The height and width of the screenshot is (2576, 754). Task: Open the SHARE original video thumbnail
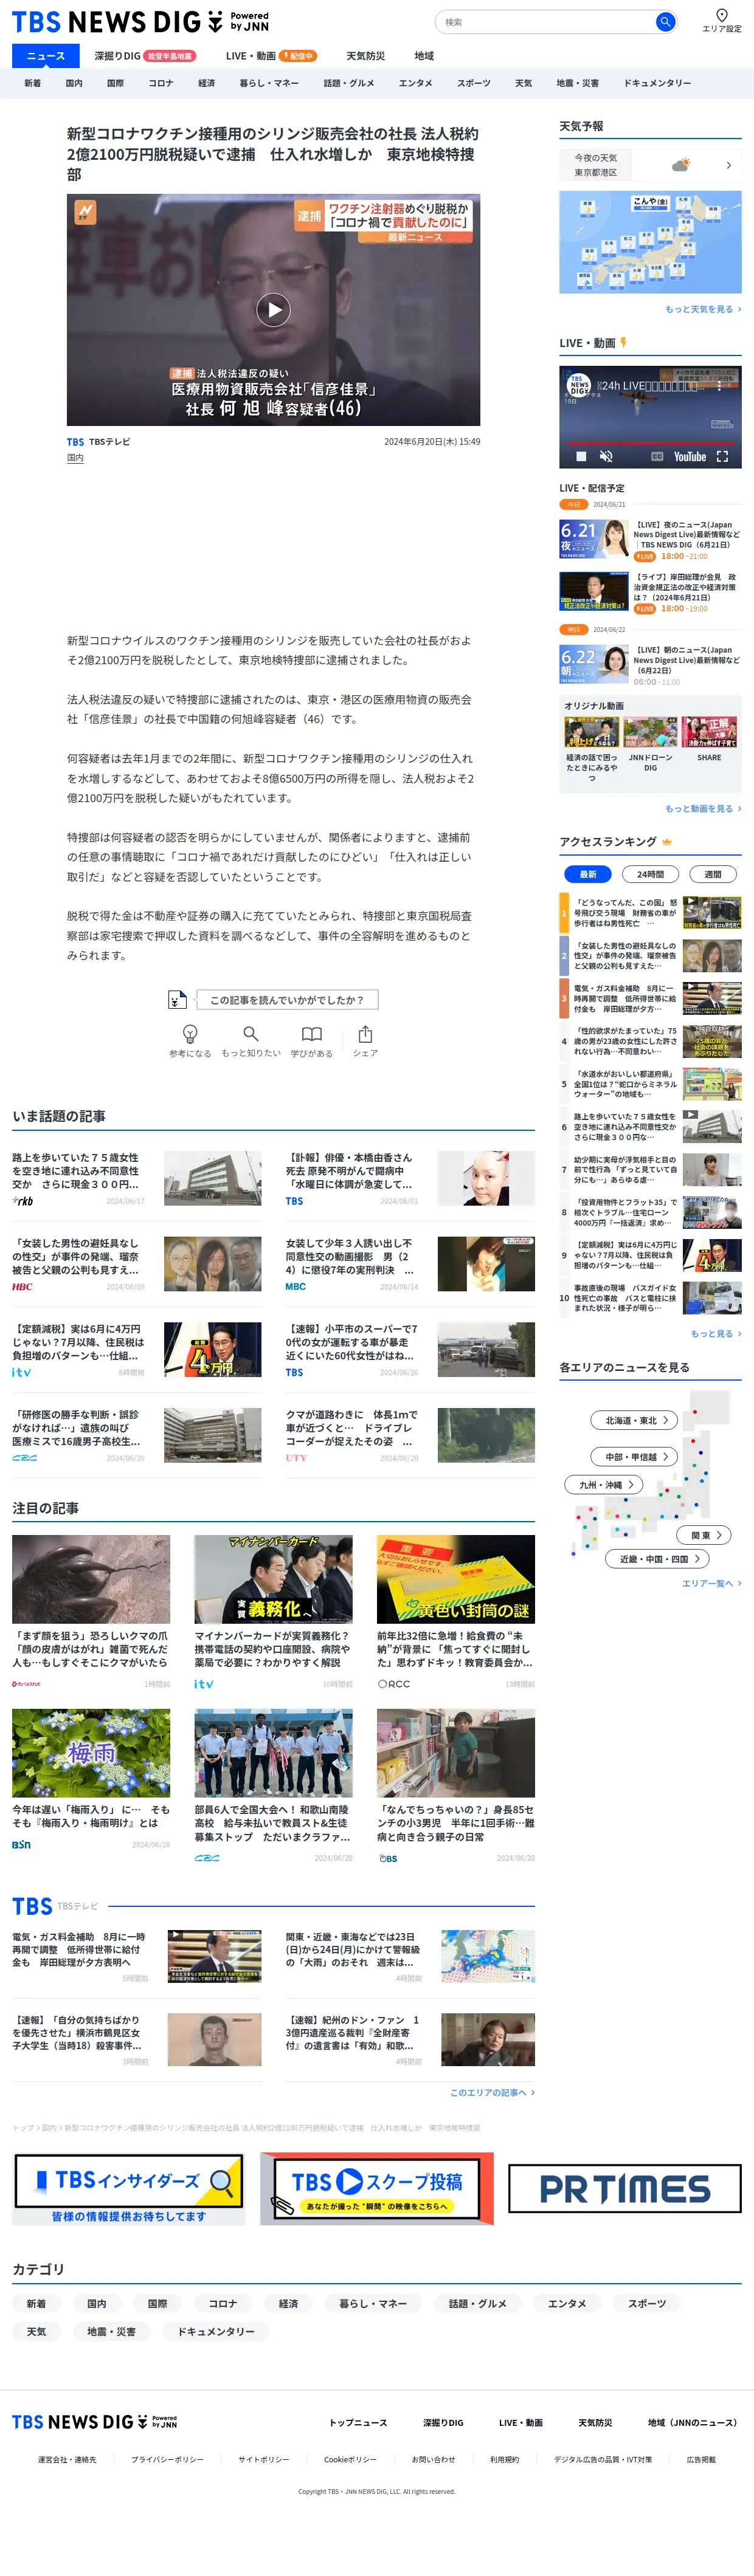click(709, 733)
